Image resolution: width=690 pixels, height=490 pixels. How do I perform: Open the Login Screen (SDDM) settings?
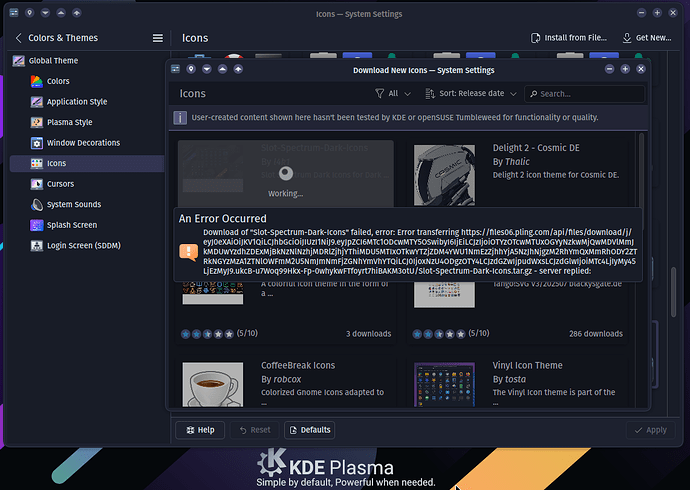[83, 245]
